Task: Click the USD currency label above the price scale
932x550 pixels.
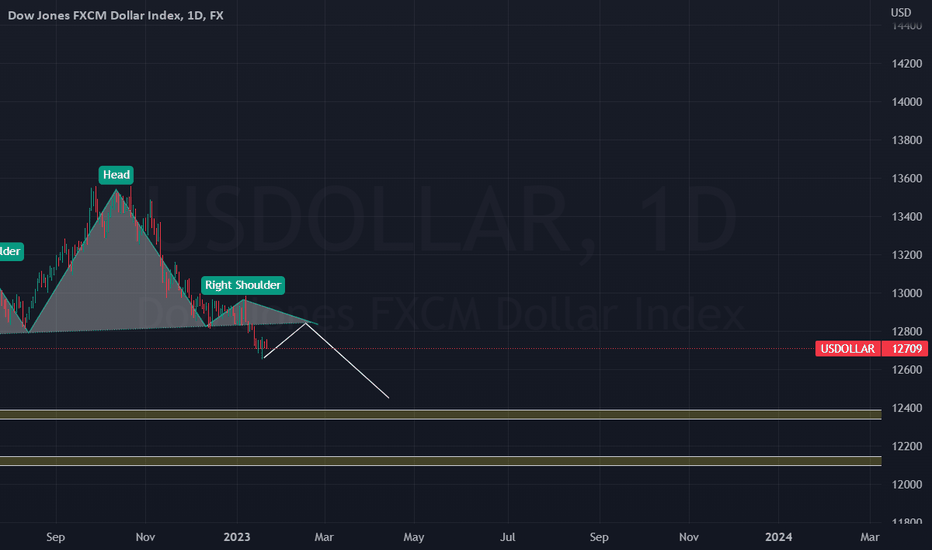Action: click(900, 12)
